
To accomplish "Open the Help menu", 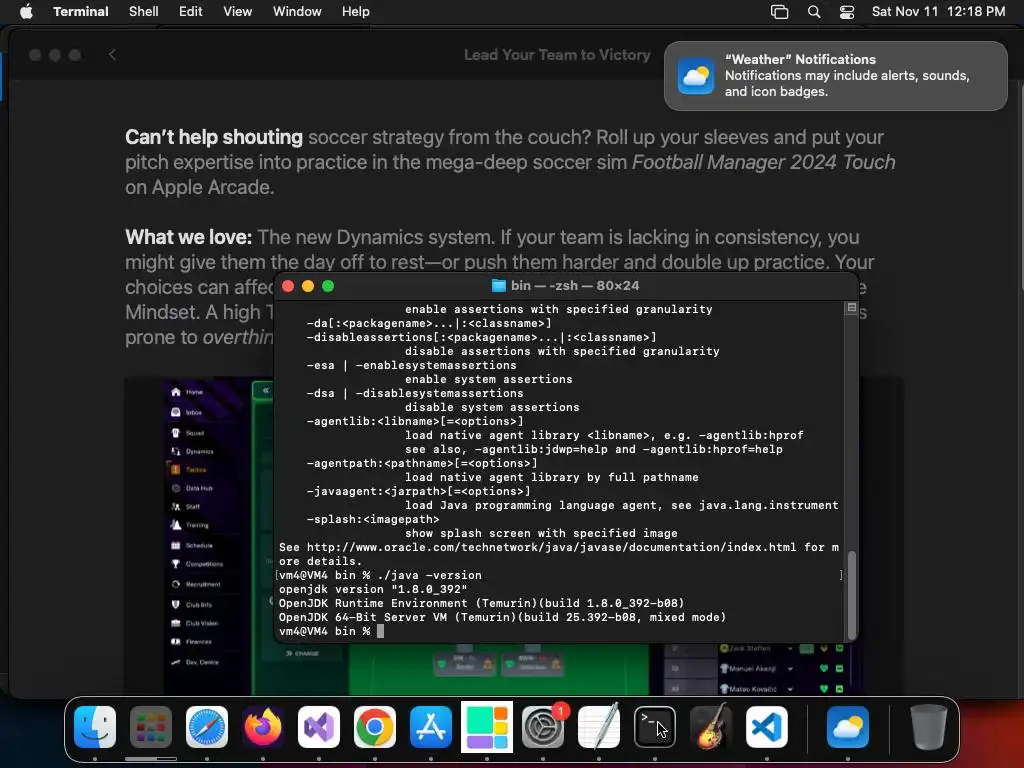I will (356, 11).
